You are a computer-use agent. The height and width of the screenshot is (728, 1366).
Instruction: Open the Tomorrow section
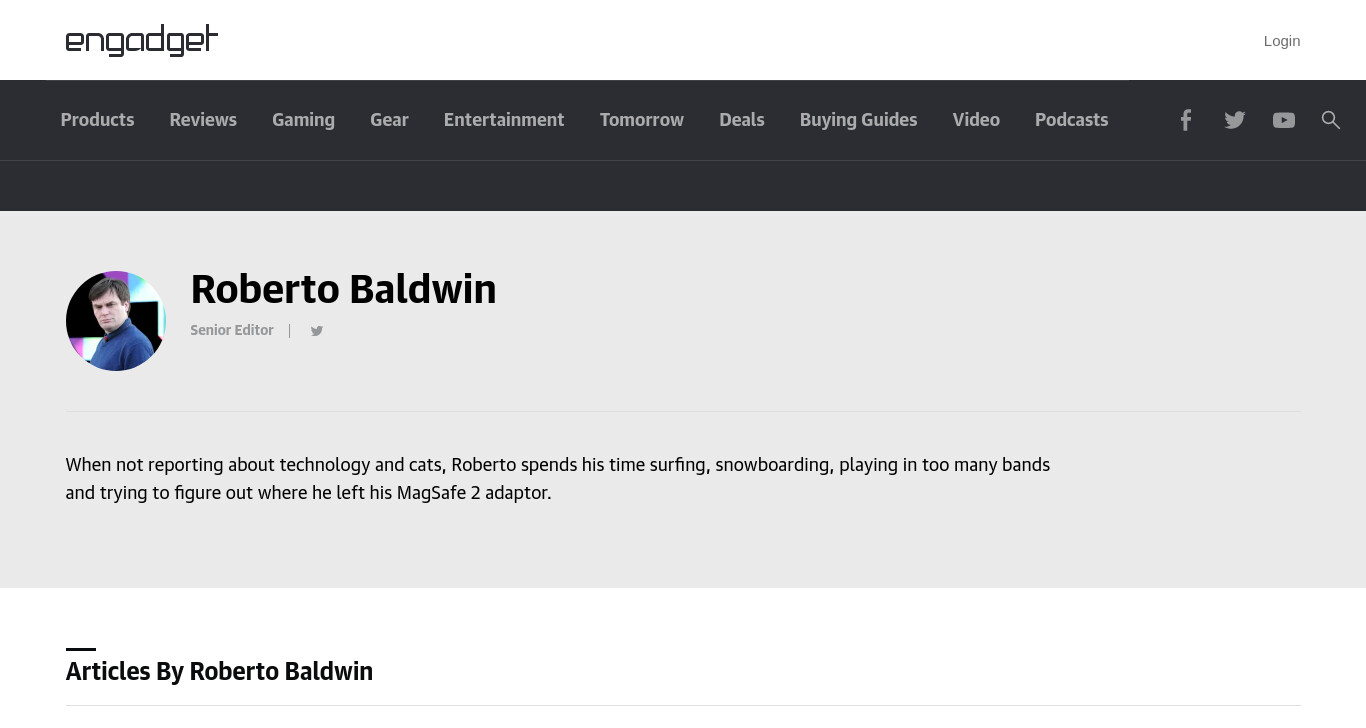click(642, 120)
